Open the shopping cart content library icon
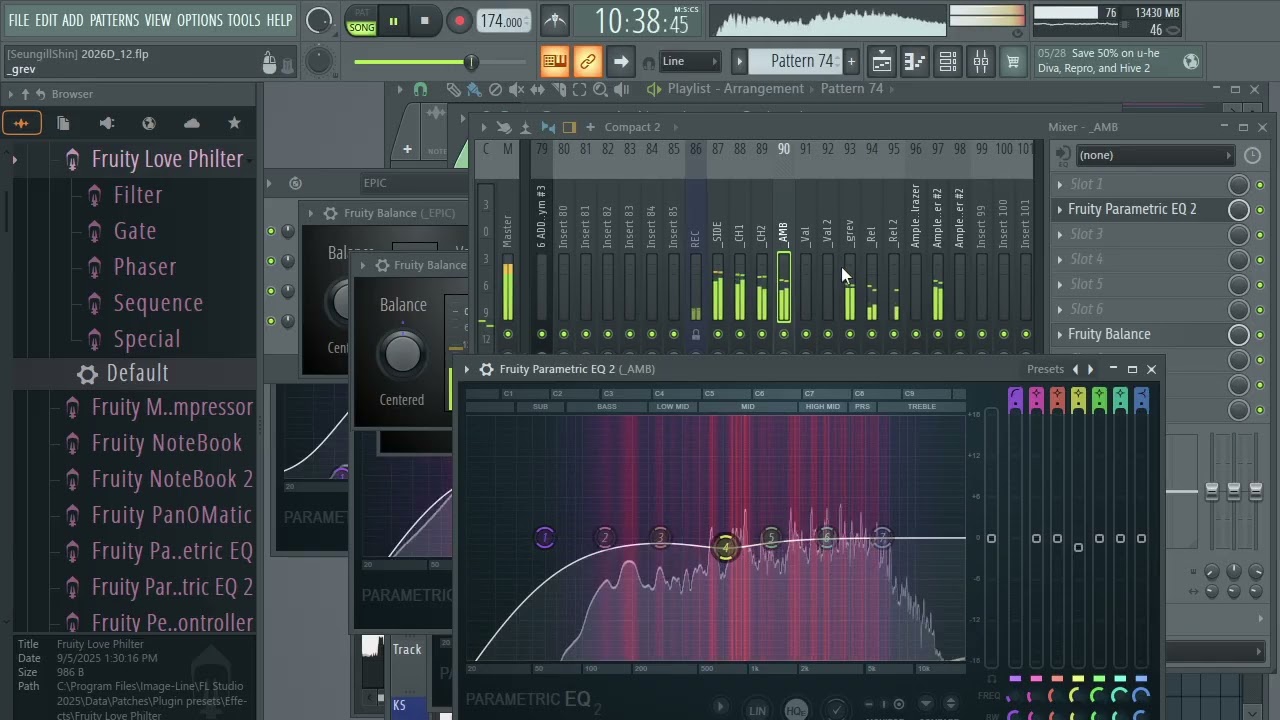1280x720 pixels. pos(1013,62)
